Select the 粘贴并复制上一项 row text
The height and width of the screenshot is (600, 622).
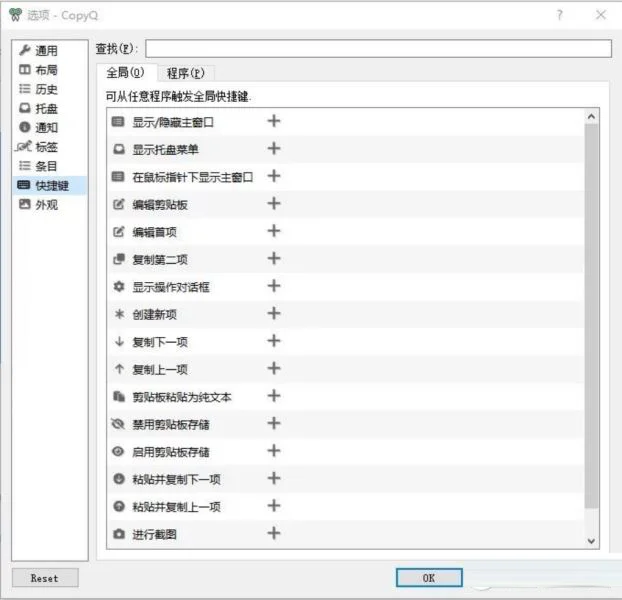point(177,507)
